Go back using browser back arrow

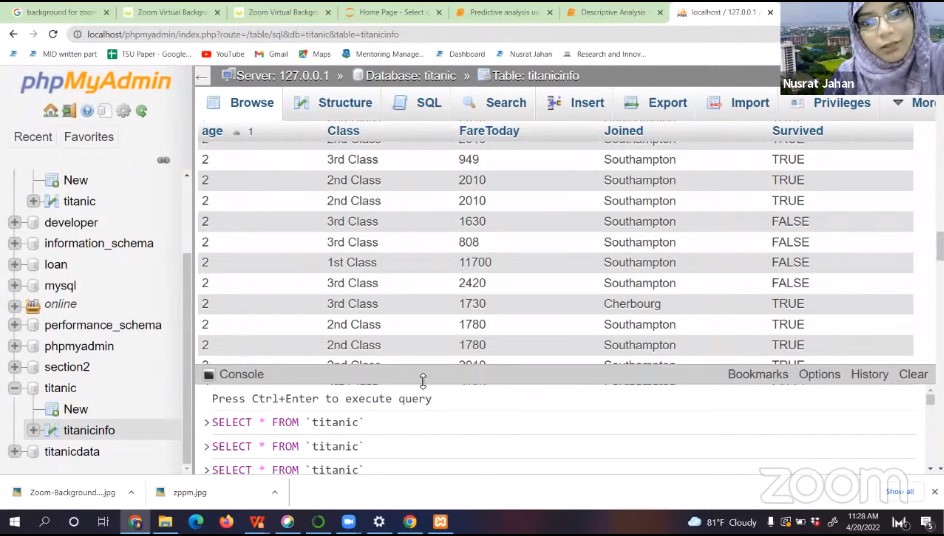pyautogui.click(x=14, y=34)
